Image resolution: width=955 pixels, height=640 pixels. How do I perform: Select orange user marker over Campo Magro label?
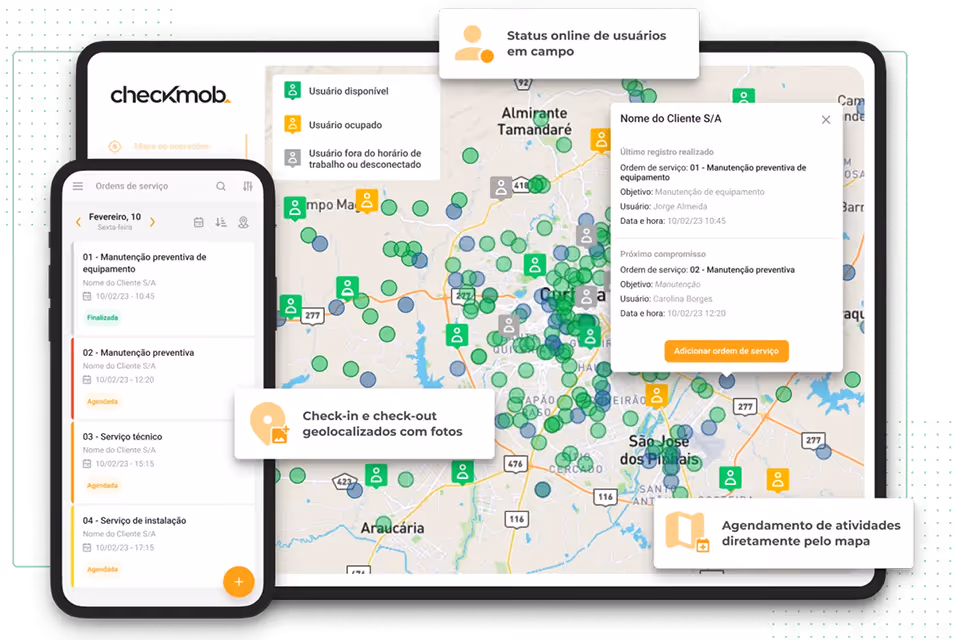367,200
